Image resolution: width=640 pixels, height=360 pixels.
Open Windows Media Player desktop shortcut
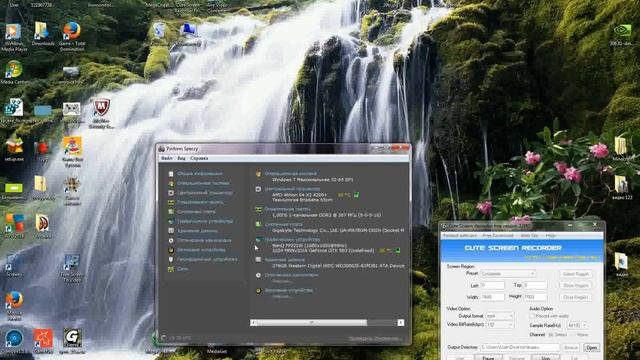click(x=14, y=37)
